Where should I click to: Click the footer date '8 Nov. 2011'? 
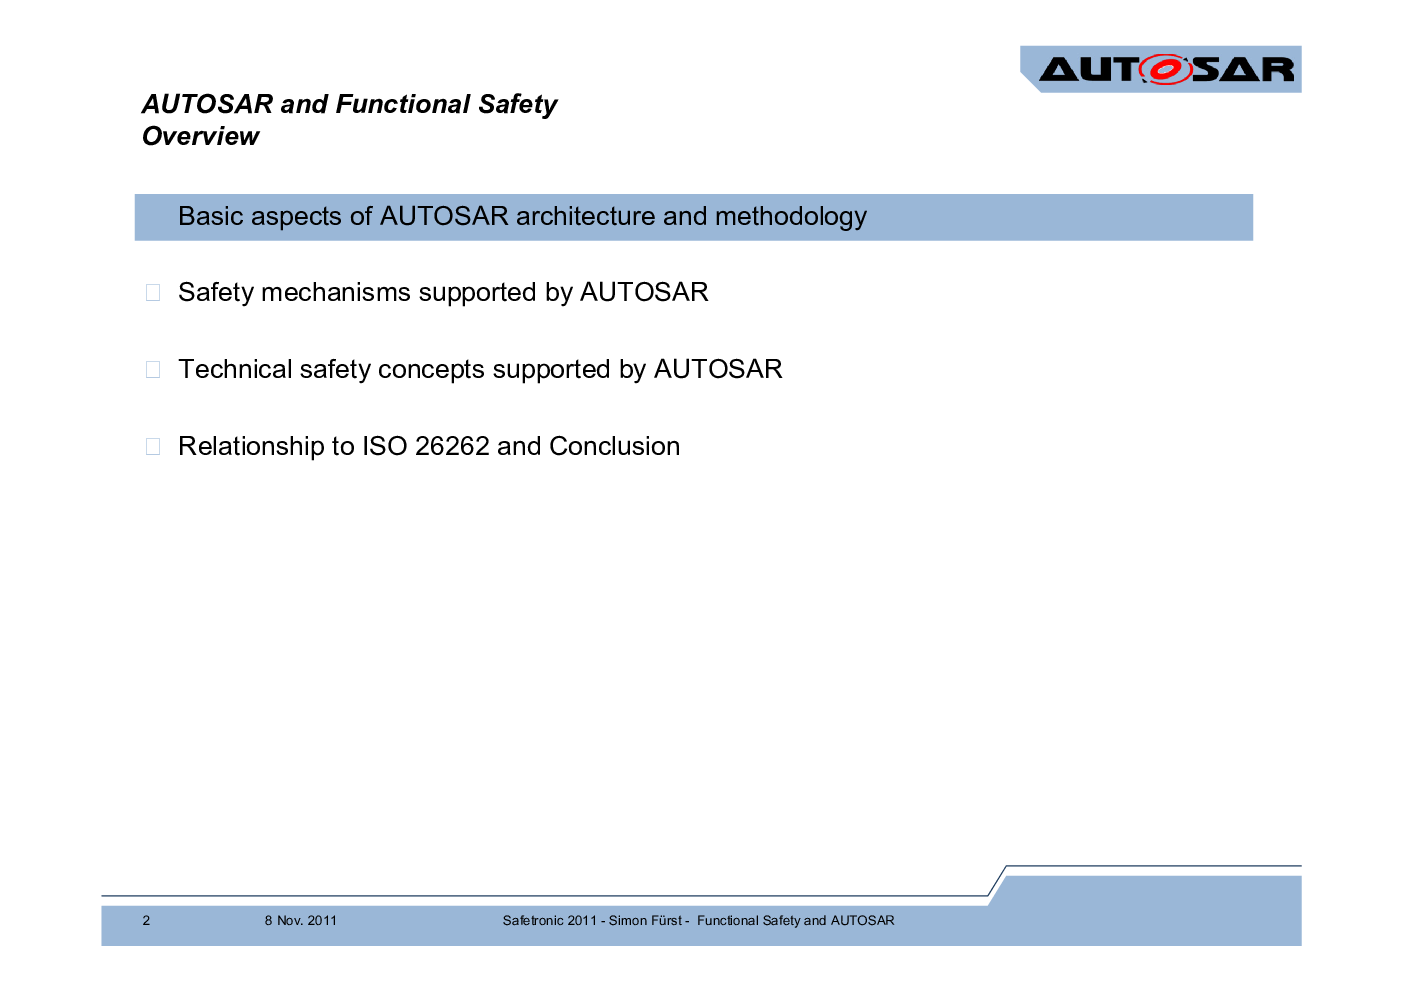click(x=301, y=920)
